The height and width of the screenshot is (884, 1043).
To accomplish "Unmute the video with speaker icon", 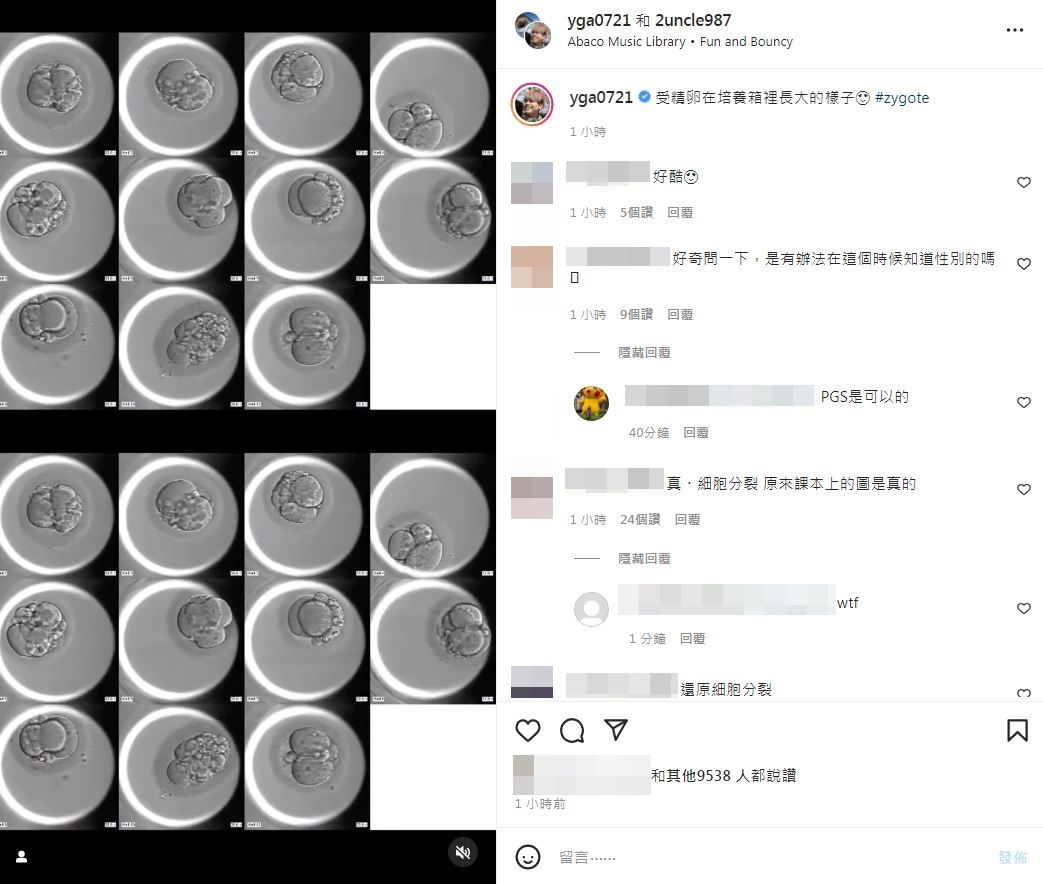I will [x=463, y=852].
